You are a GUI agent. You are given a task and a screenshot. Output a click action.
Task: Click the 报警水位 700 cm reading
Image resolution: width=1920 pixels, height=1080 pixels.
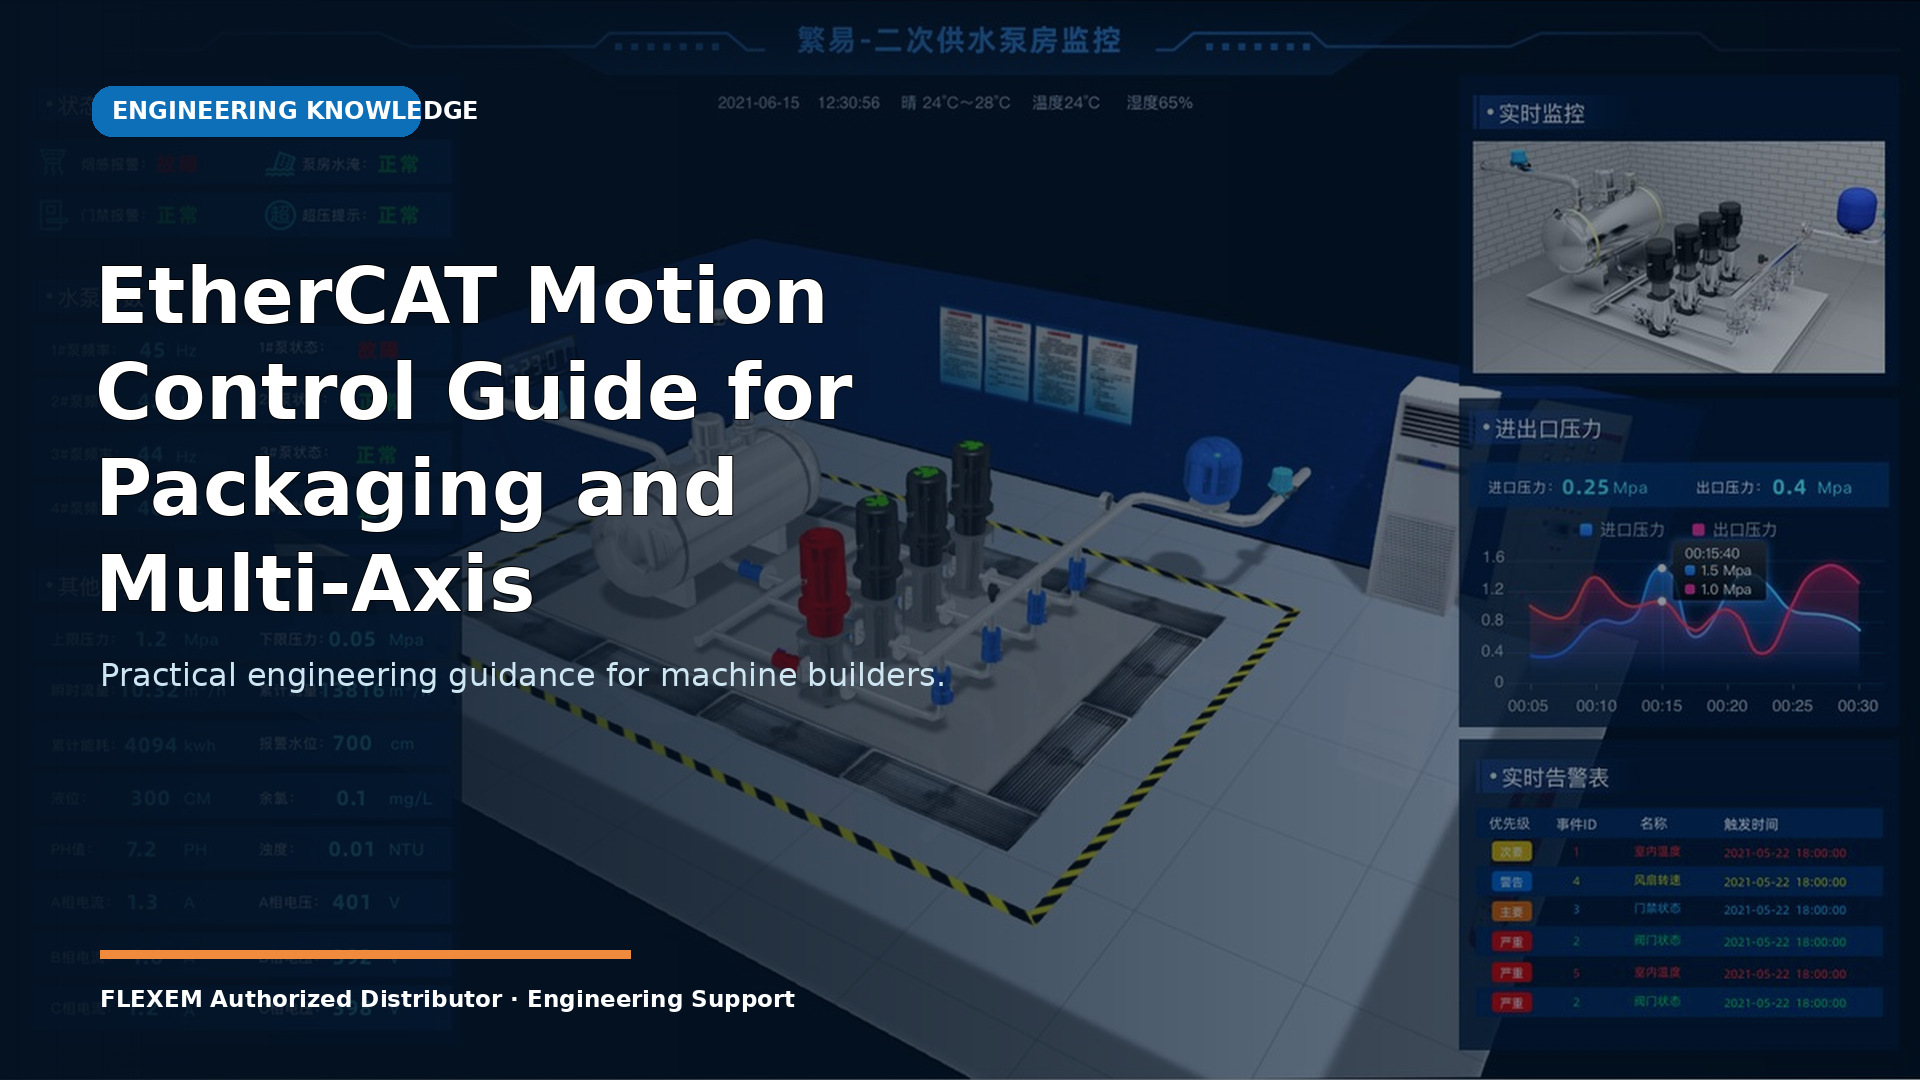coord(336,744)
